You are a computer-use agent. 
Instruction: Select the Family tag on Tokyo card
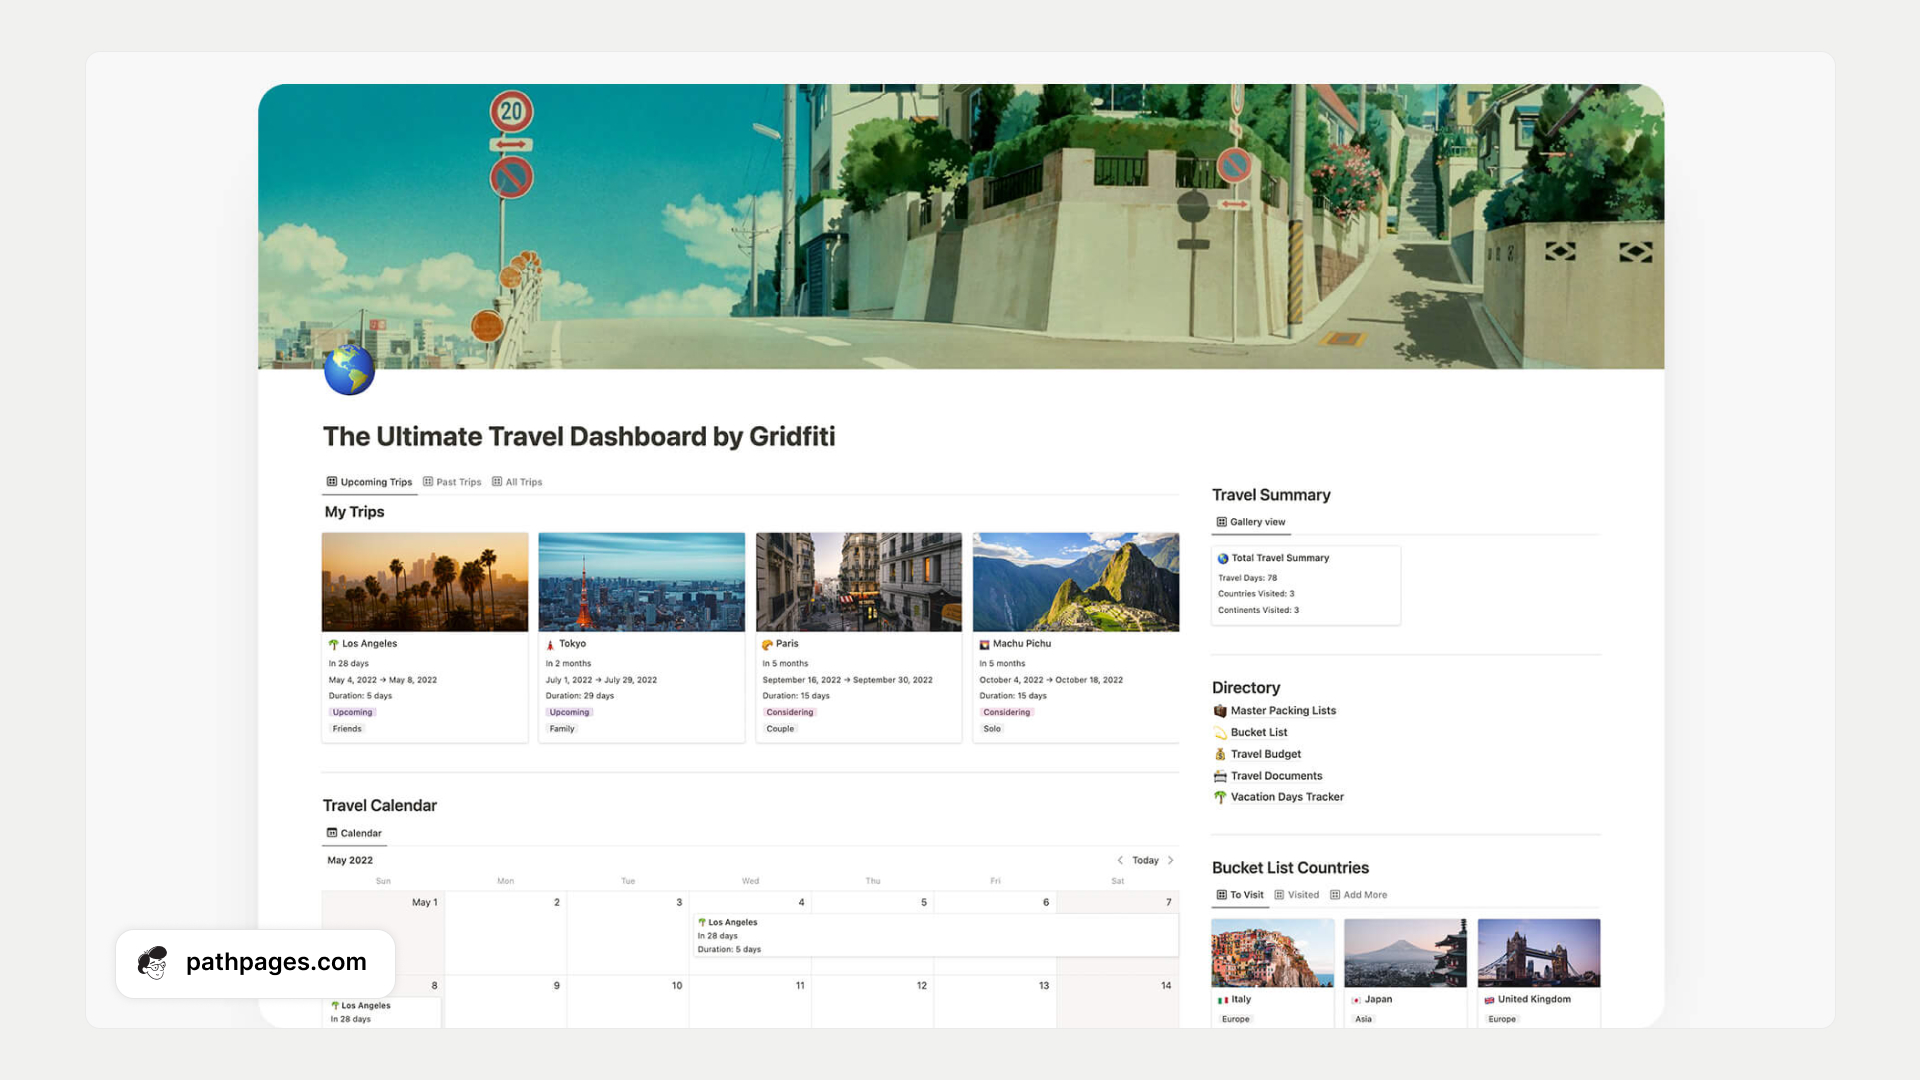[x=562, y=729]
